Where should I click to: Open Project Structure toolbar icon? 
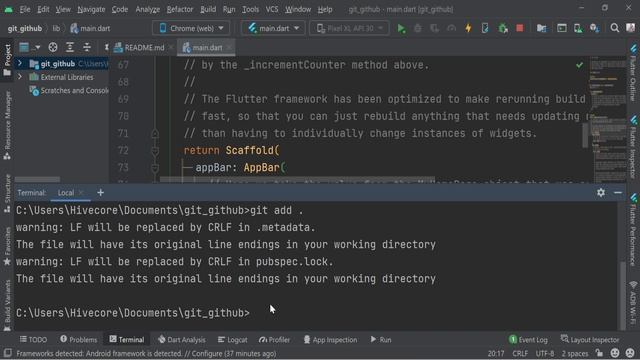[x=542, y=28]
